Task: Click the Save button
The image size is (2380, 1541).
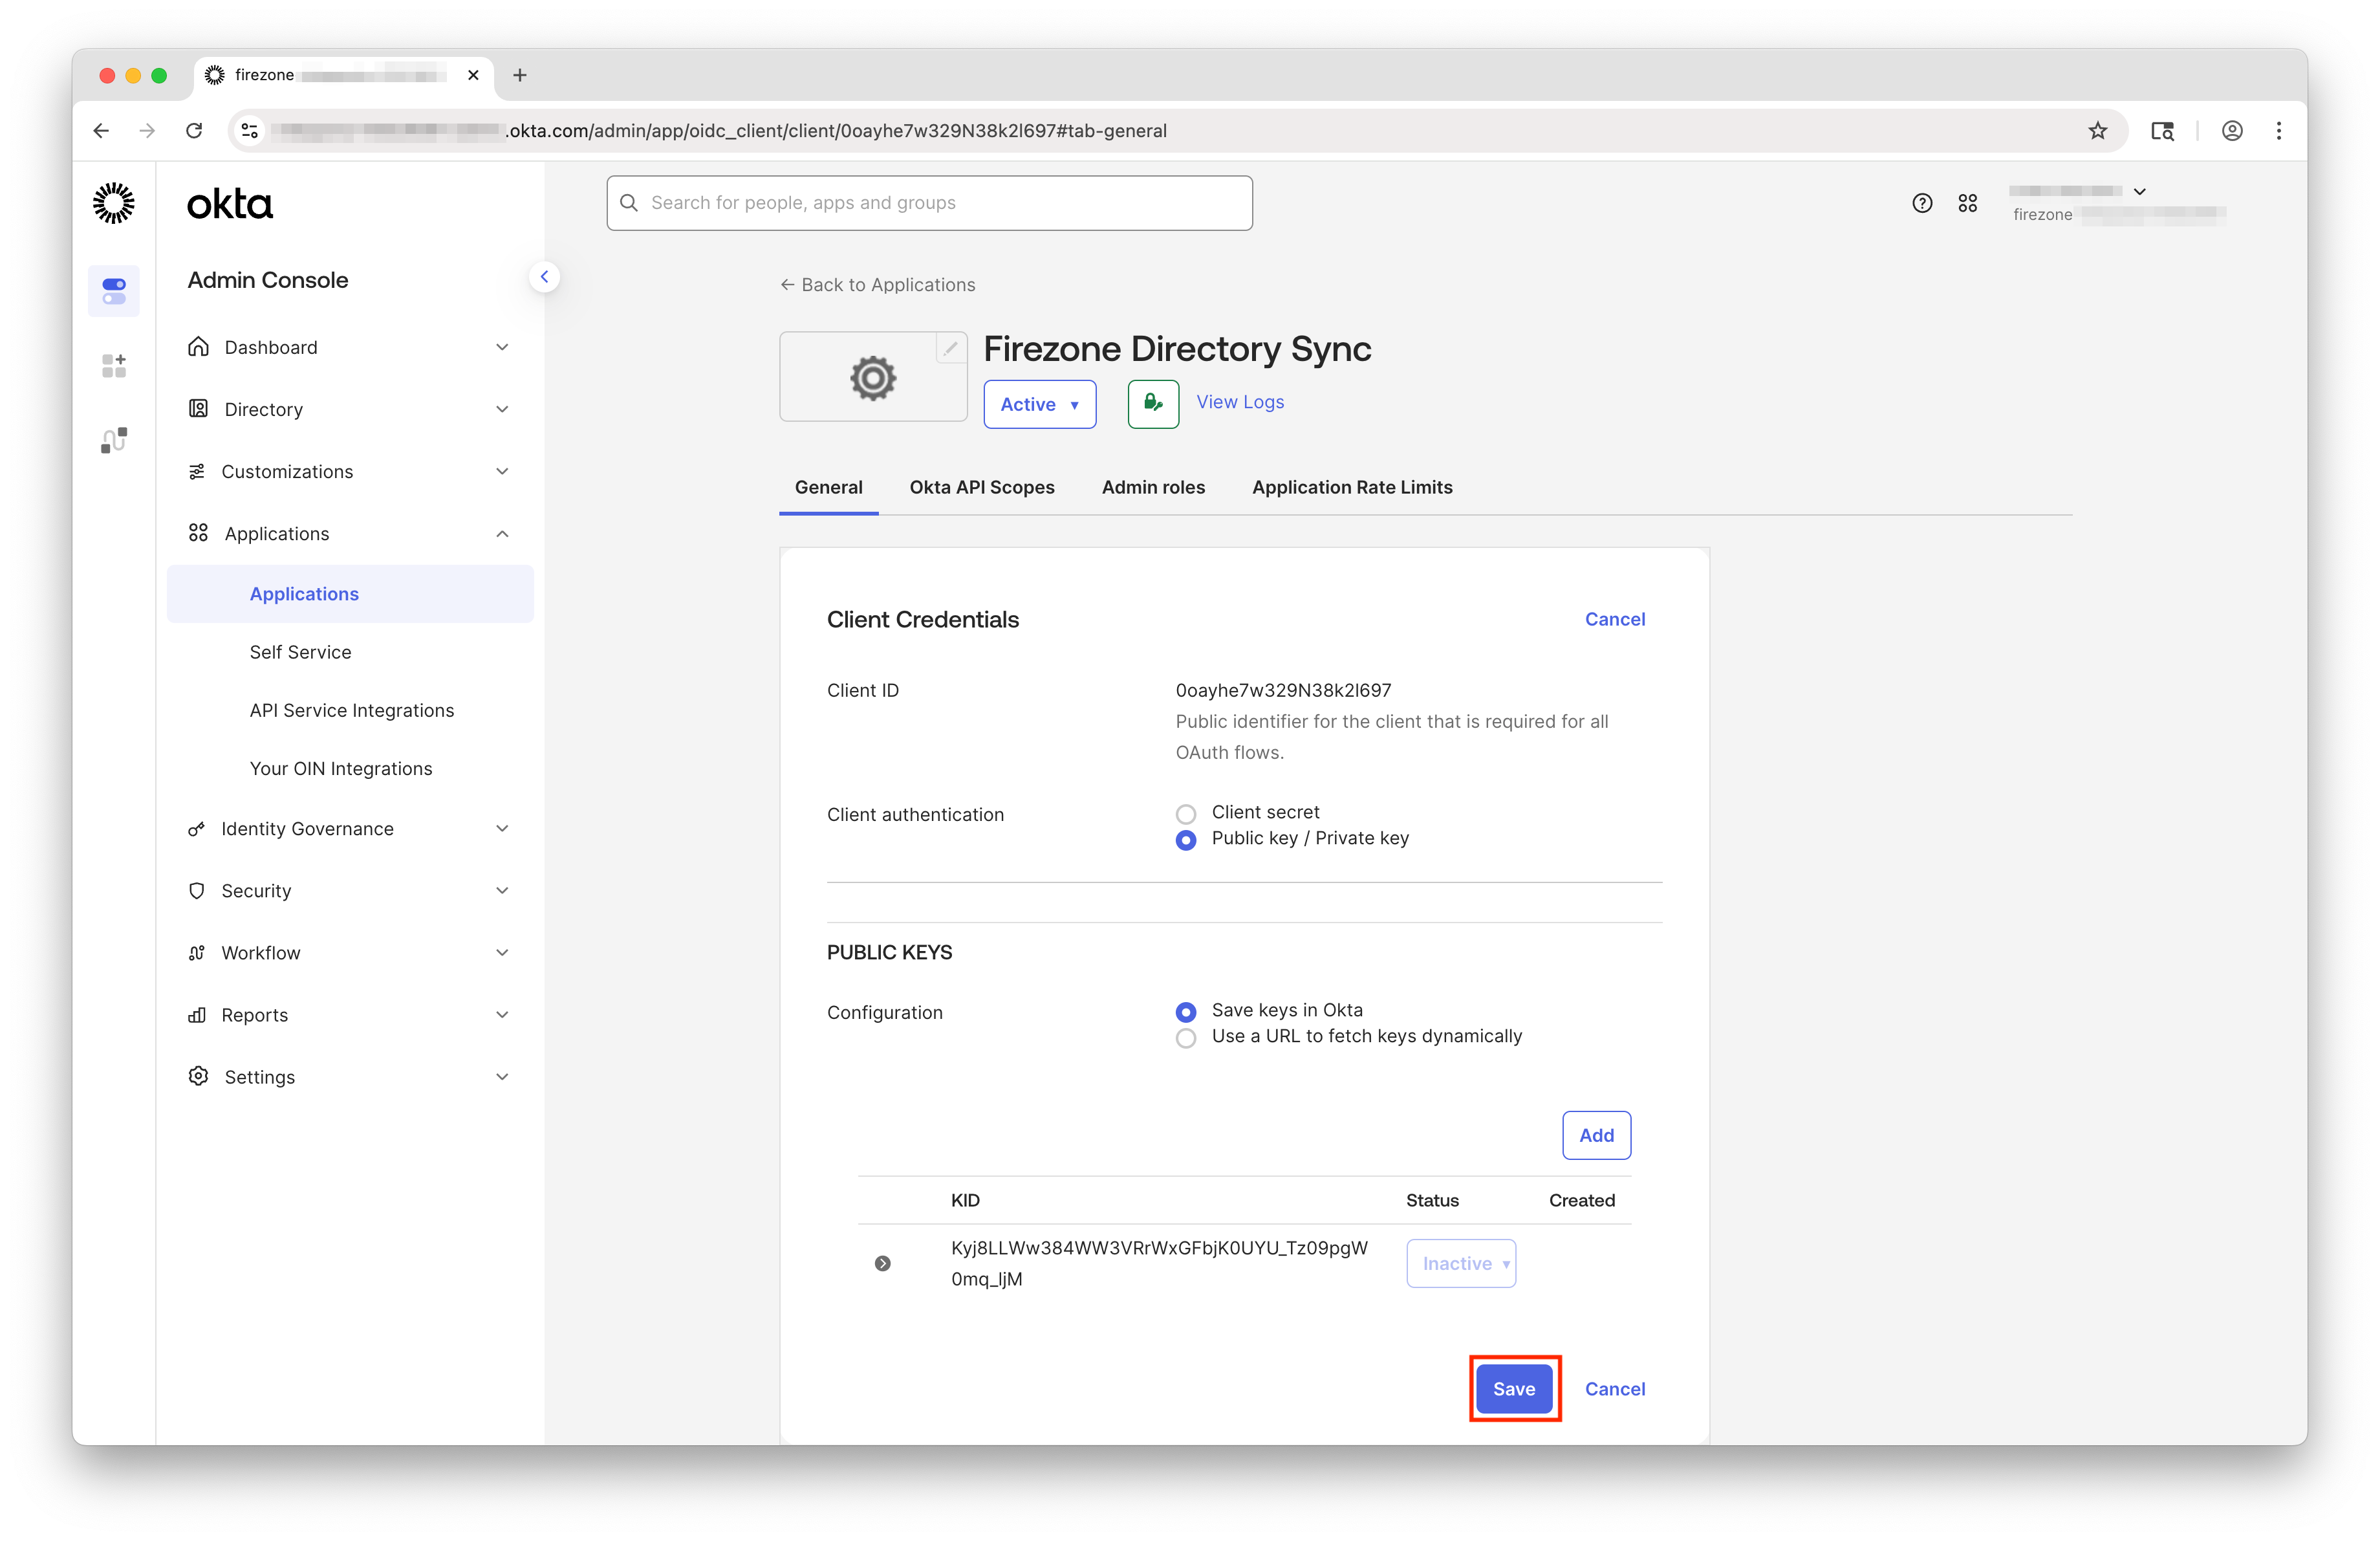Action: pyautogui.click(x=1513, y=1388)
